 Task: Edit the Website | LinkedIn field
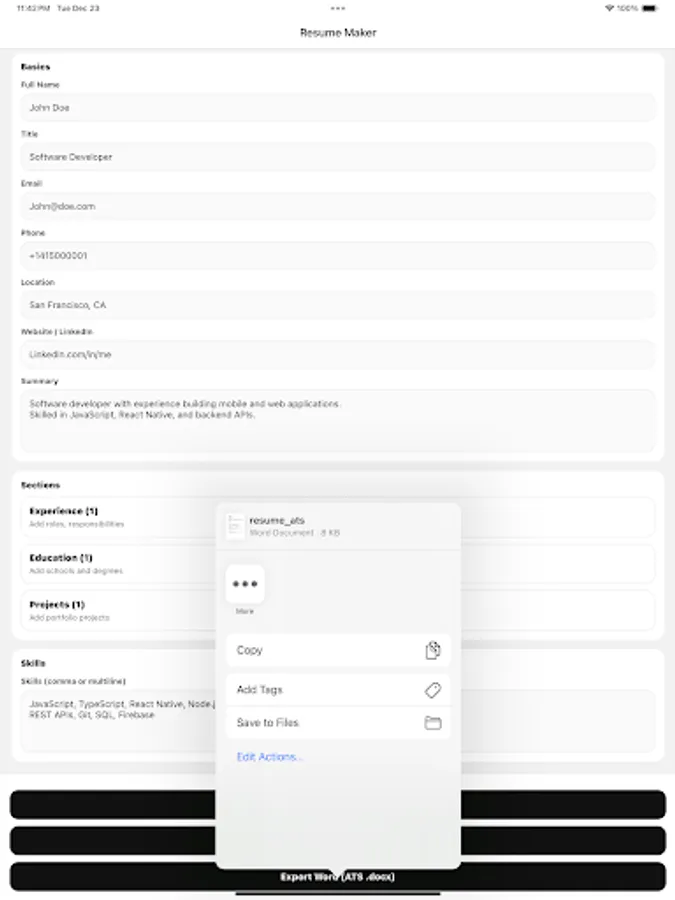pos(338,354)
